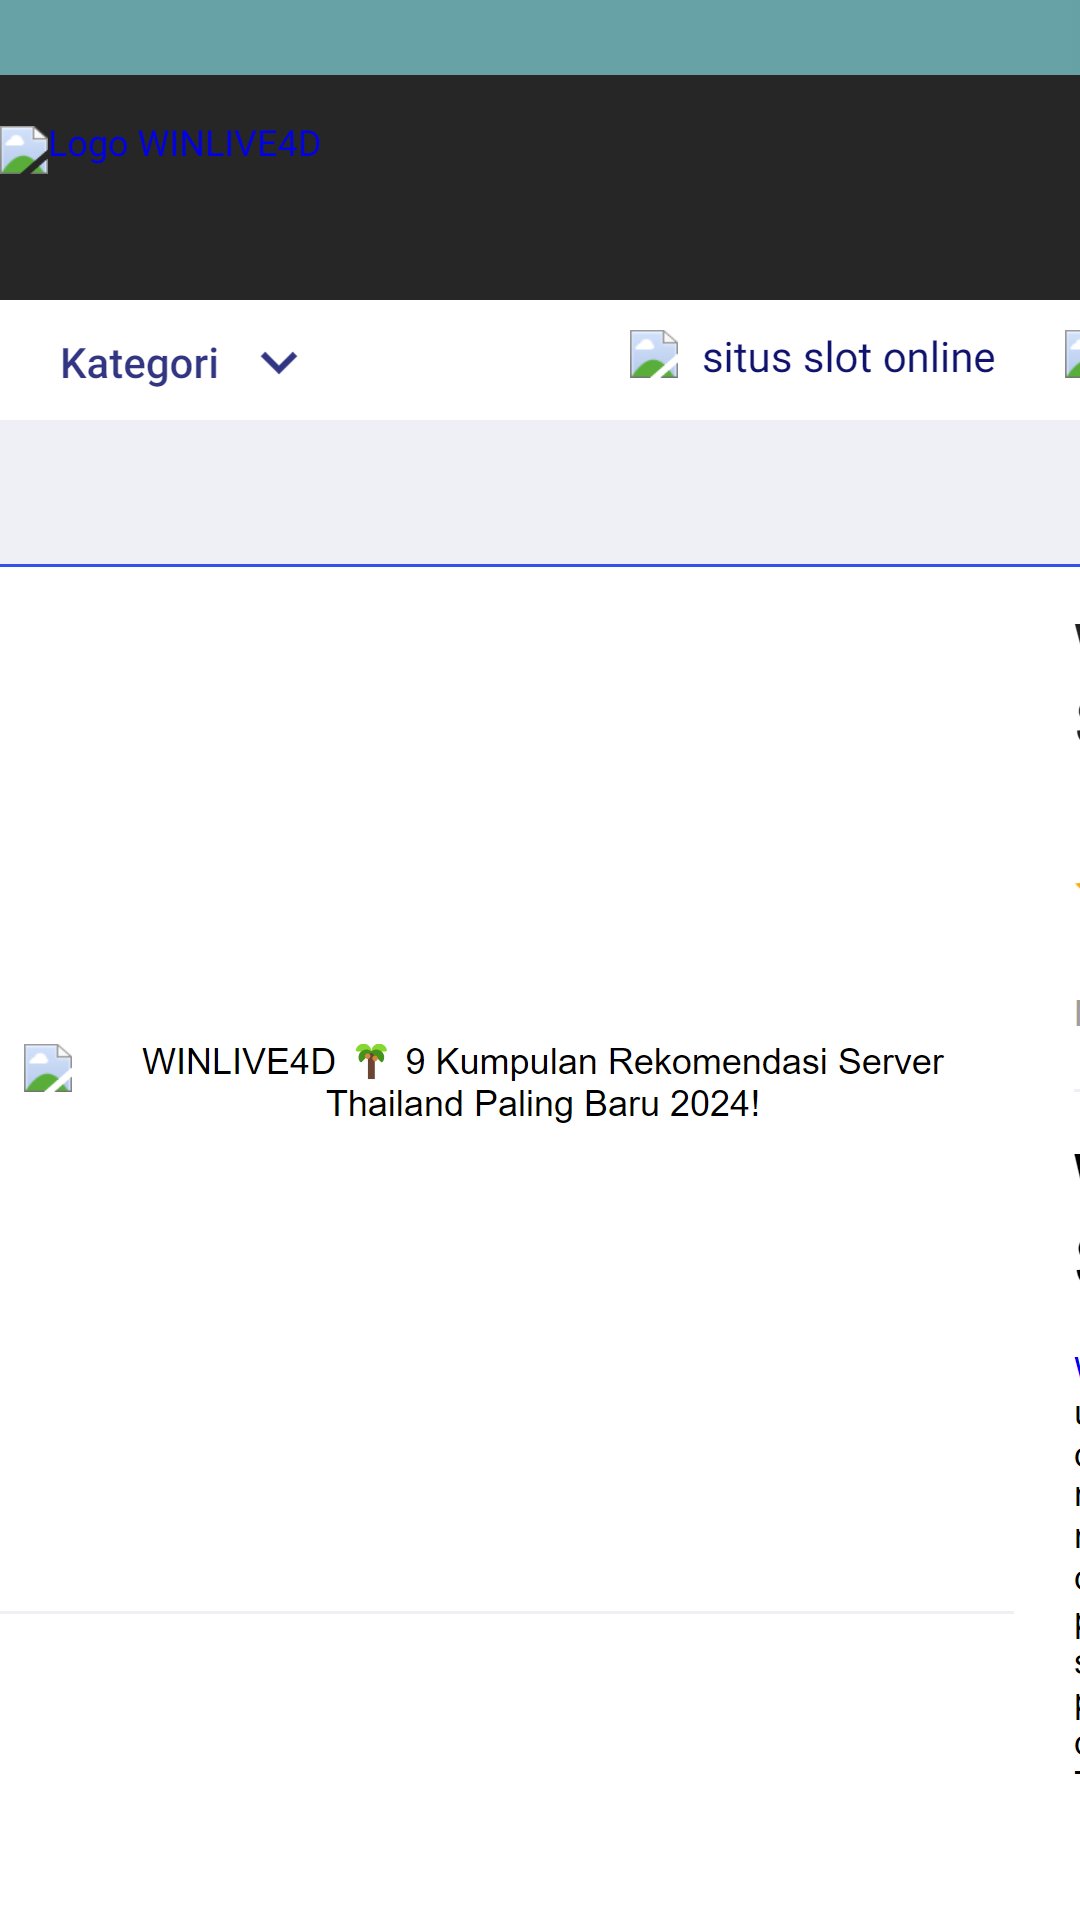Click the text 'Thailand Paling Baru 2024!'
Viewport: 1080px width, 1920px height.
tap(543, 1104)
